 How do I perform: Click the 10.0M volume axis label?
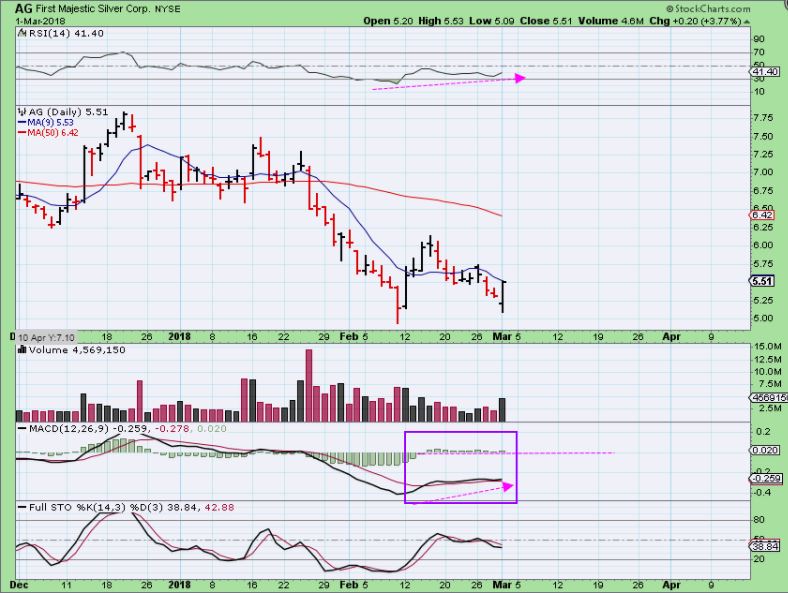[767, 372]
